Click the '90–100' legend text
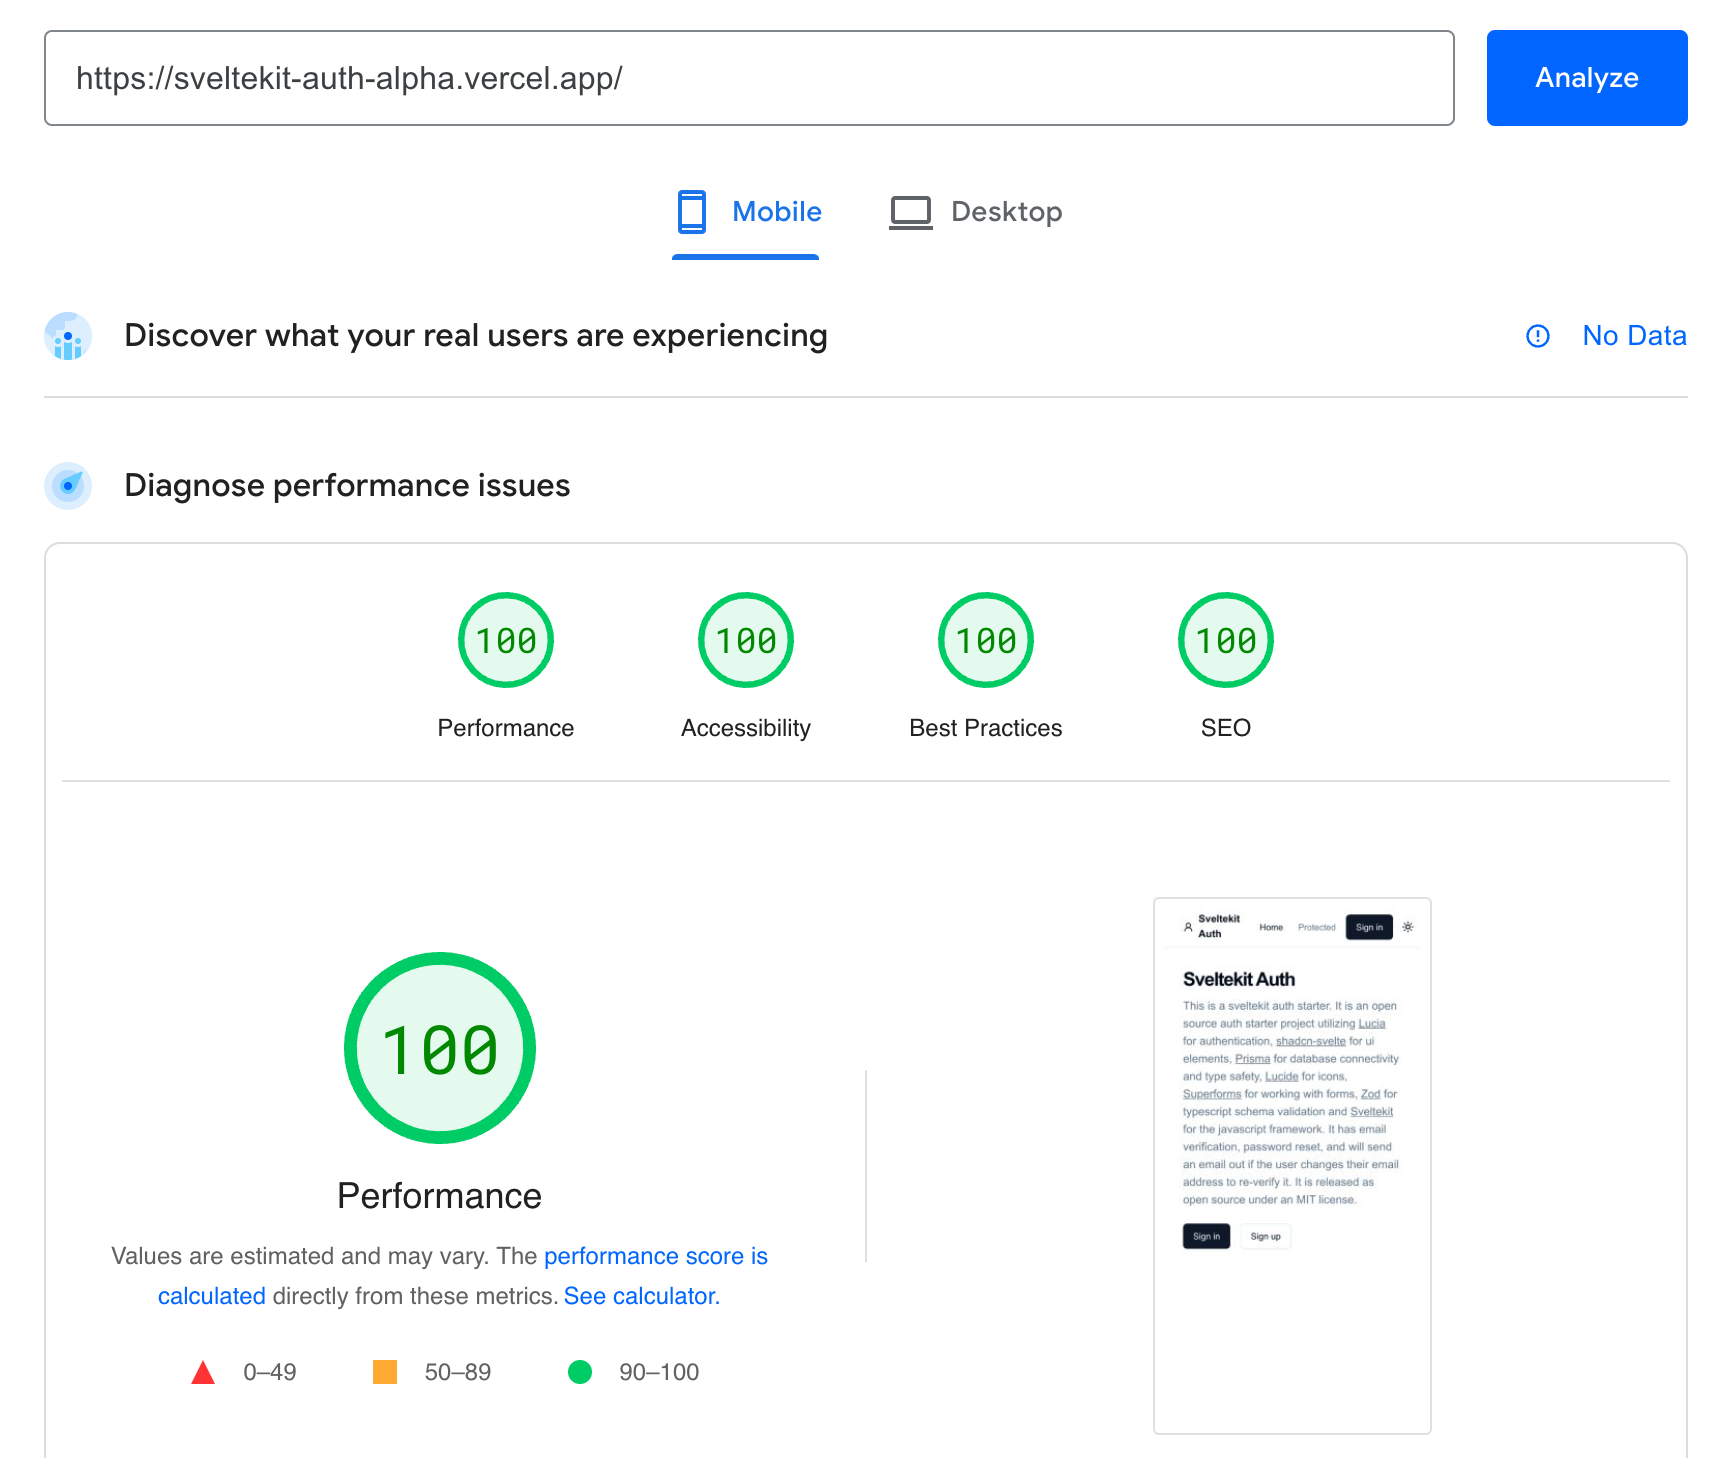1718x1458 pixels. 659,1372
